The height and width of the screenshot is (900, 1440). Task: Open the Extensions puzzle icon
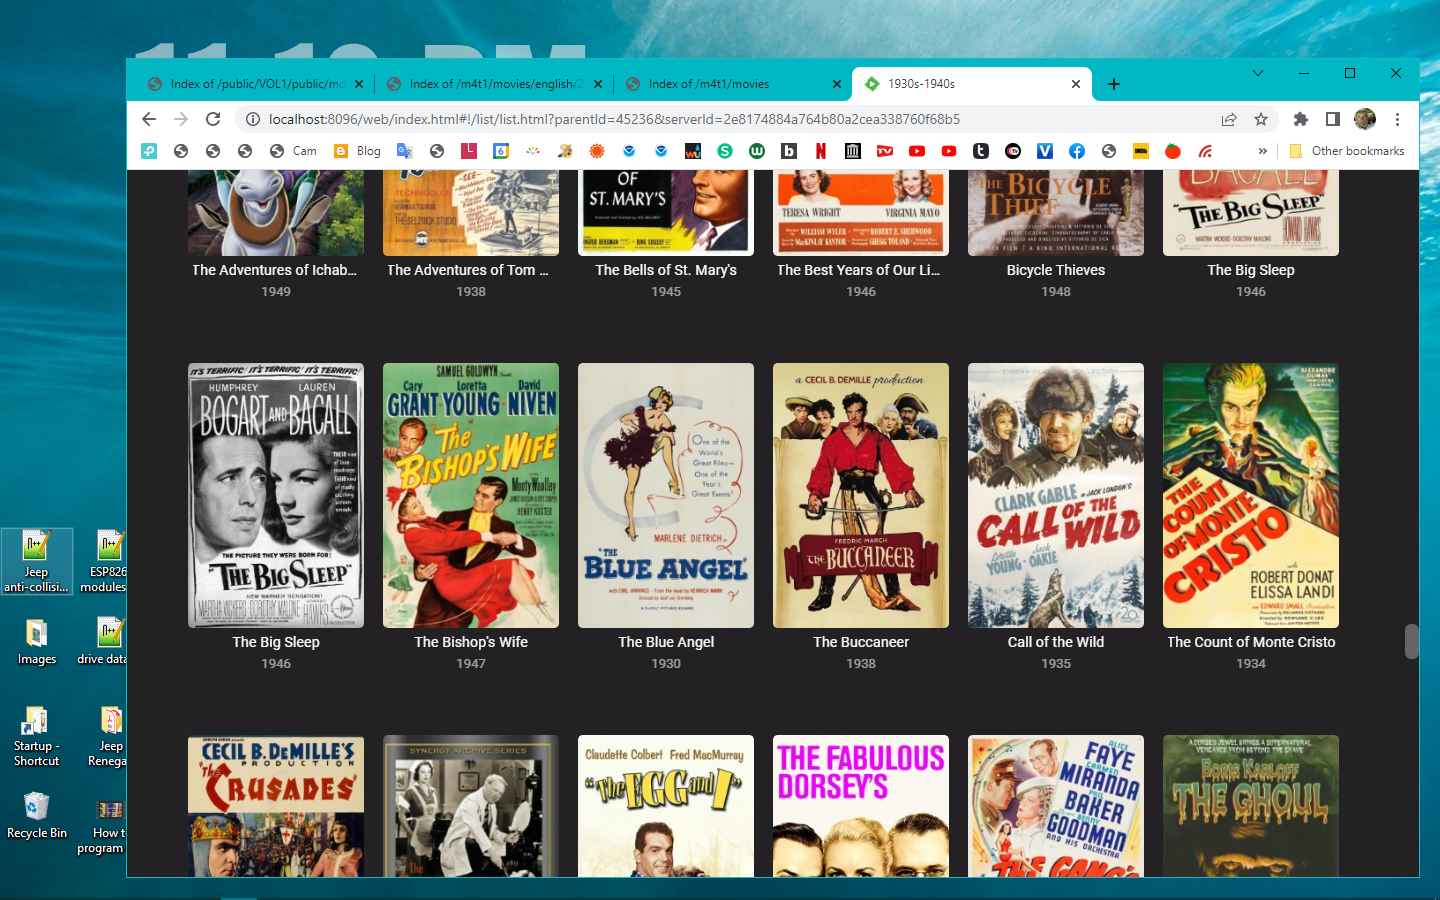pos(1300,119)
